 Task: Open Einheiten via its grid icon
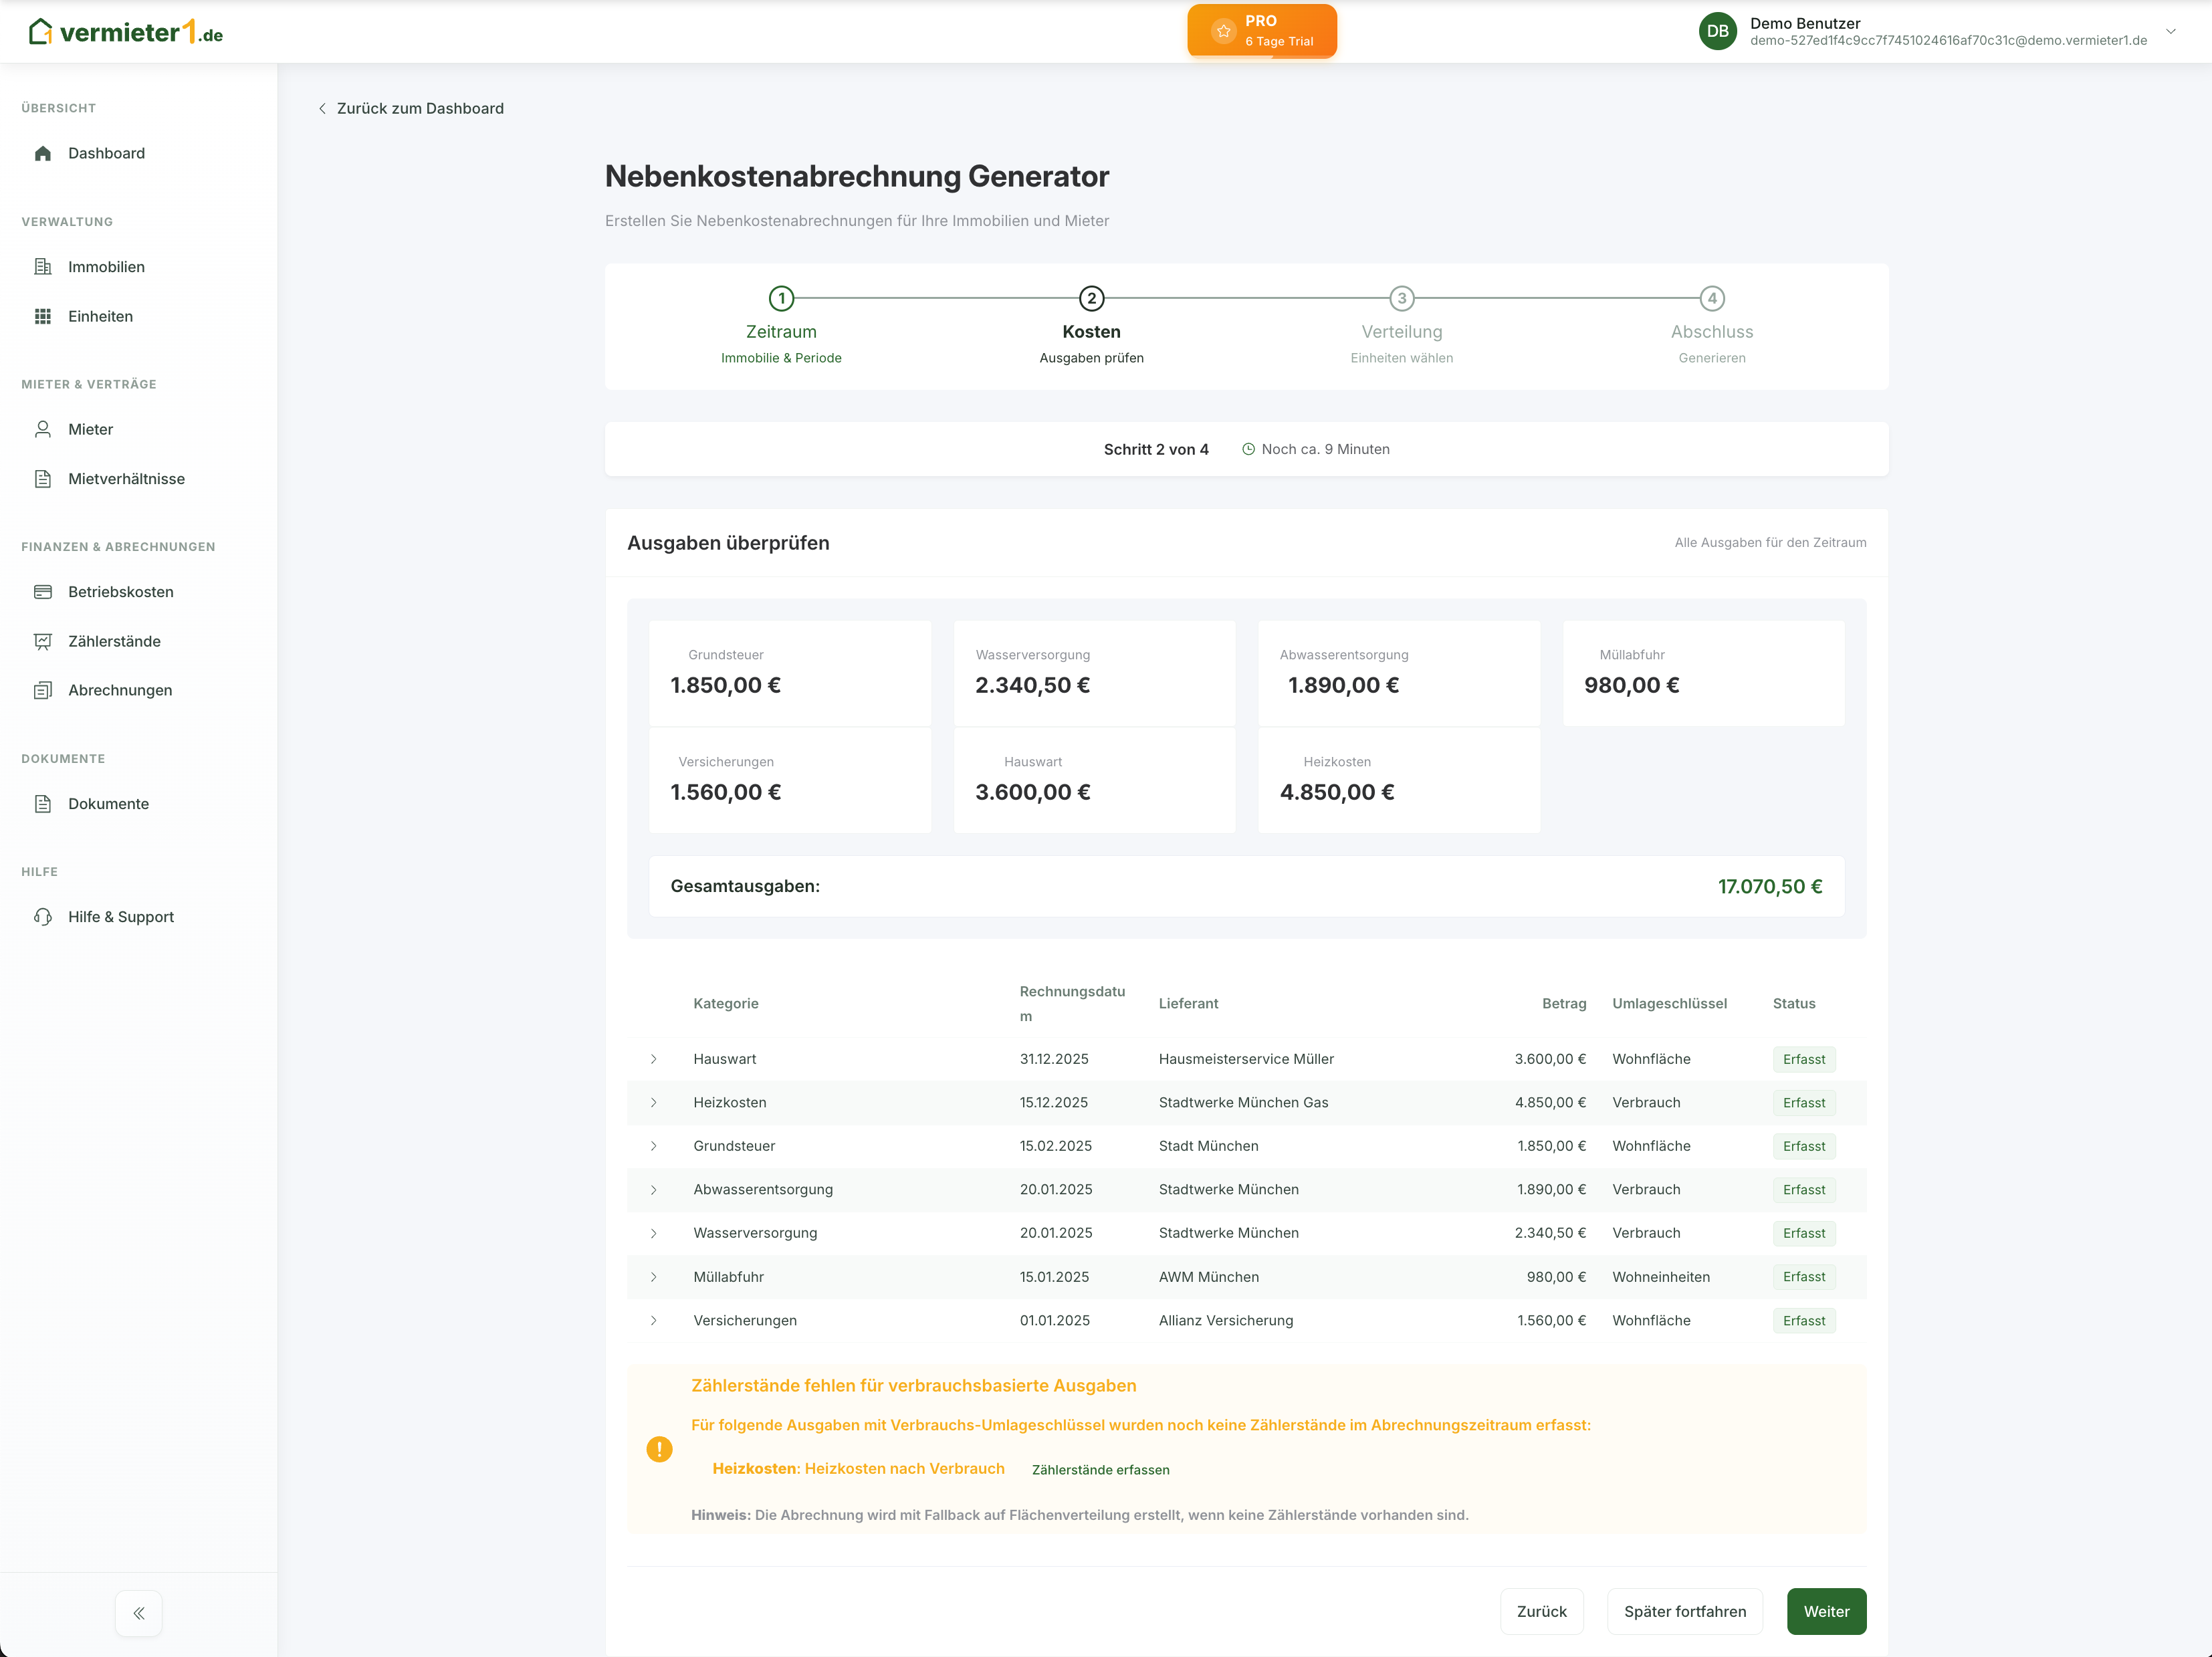pos(43,316)
